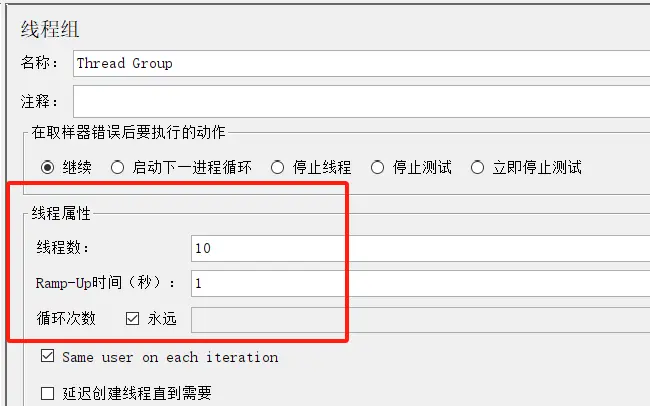Select 立即停止测试 radio button
The width and height of the screenshot is (650, 406).
click(477, 167)
